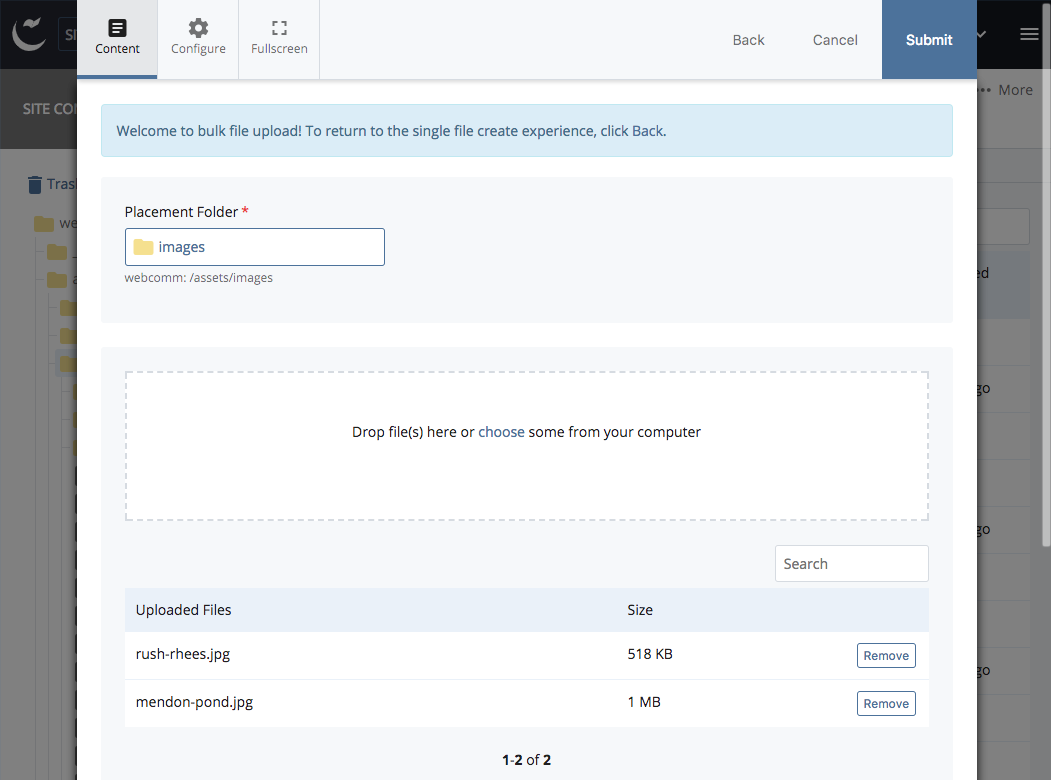The image size is (1051, 780).
Task: Submit the uploaded files
Action: point(929,40)
